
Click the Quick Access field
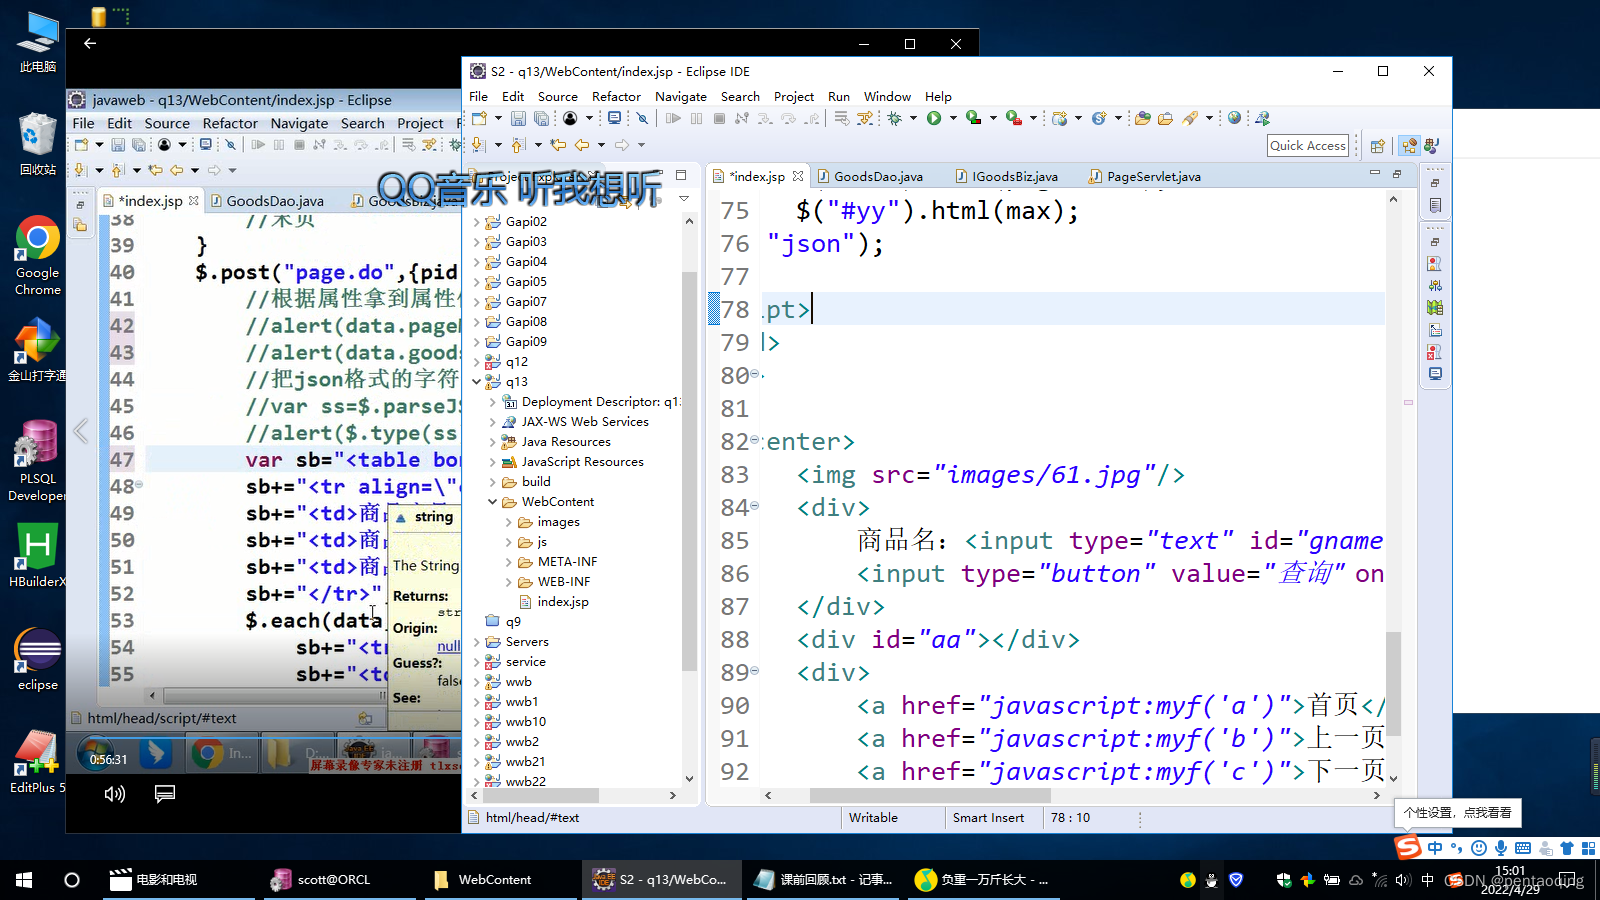(x=1308, y=145)
